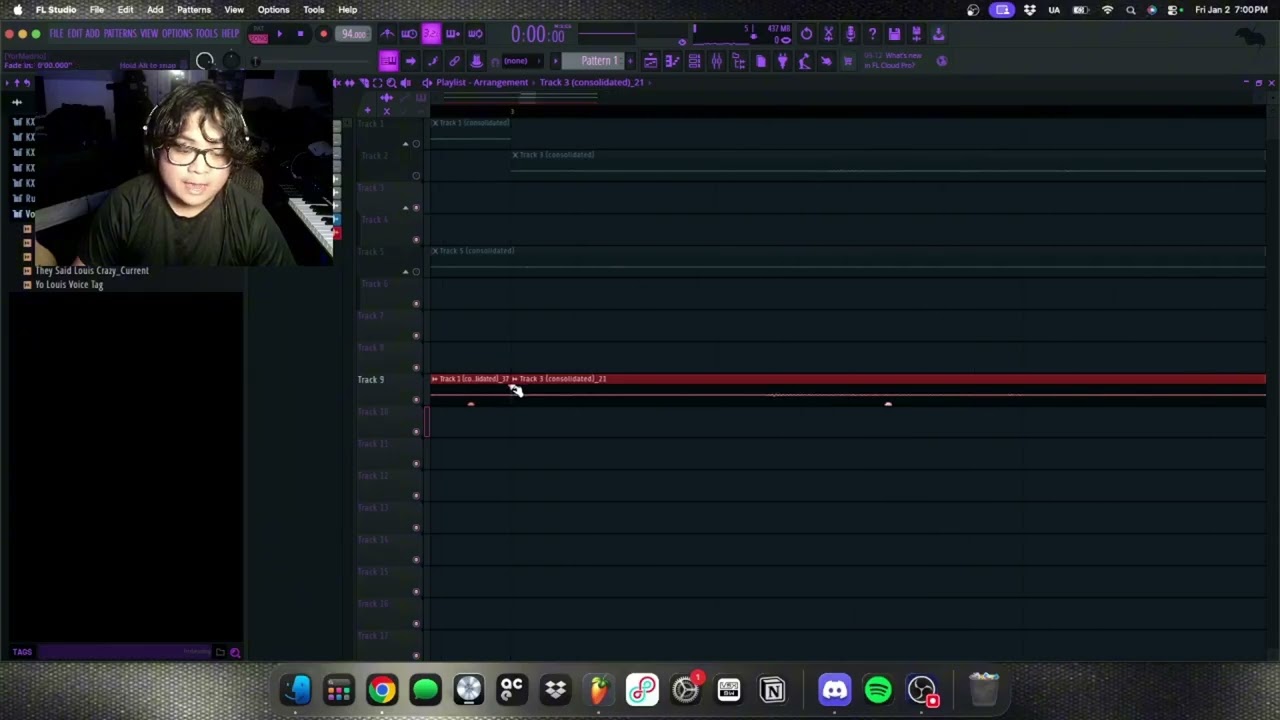
Task: Click the Playlist - Arrangement breadcrumb
Action: coord(482,82)
